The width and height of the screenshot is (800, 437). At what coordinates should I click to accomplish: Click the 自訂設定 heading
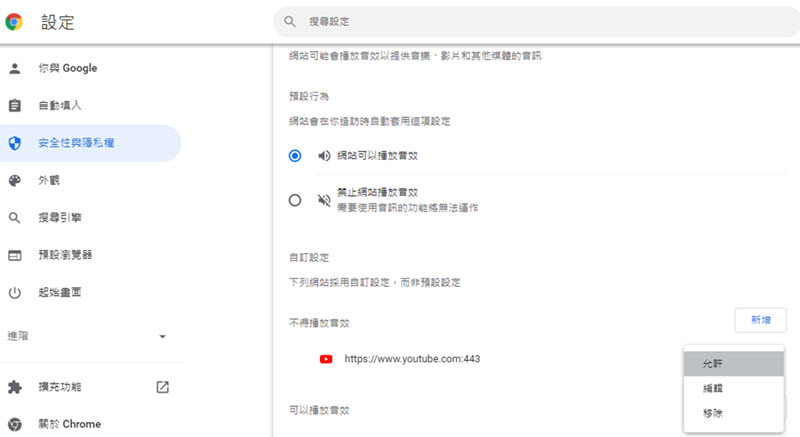[309, 258]
